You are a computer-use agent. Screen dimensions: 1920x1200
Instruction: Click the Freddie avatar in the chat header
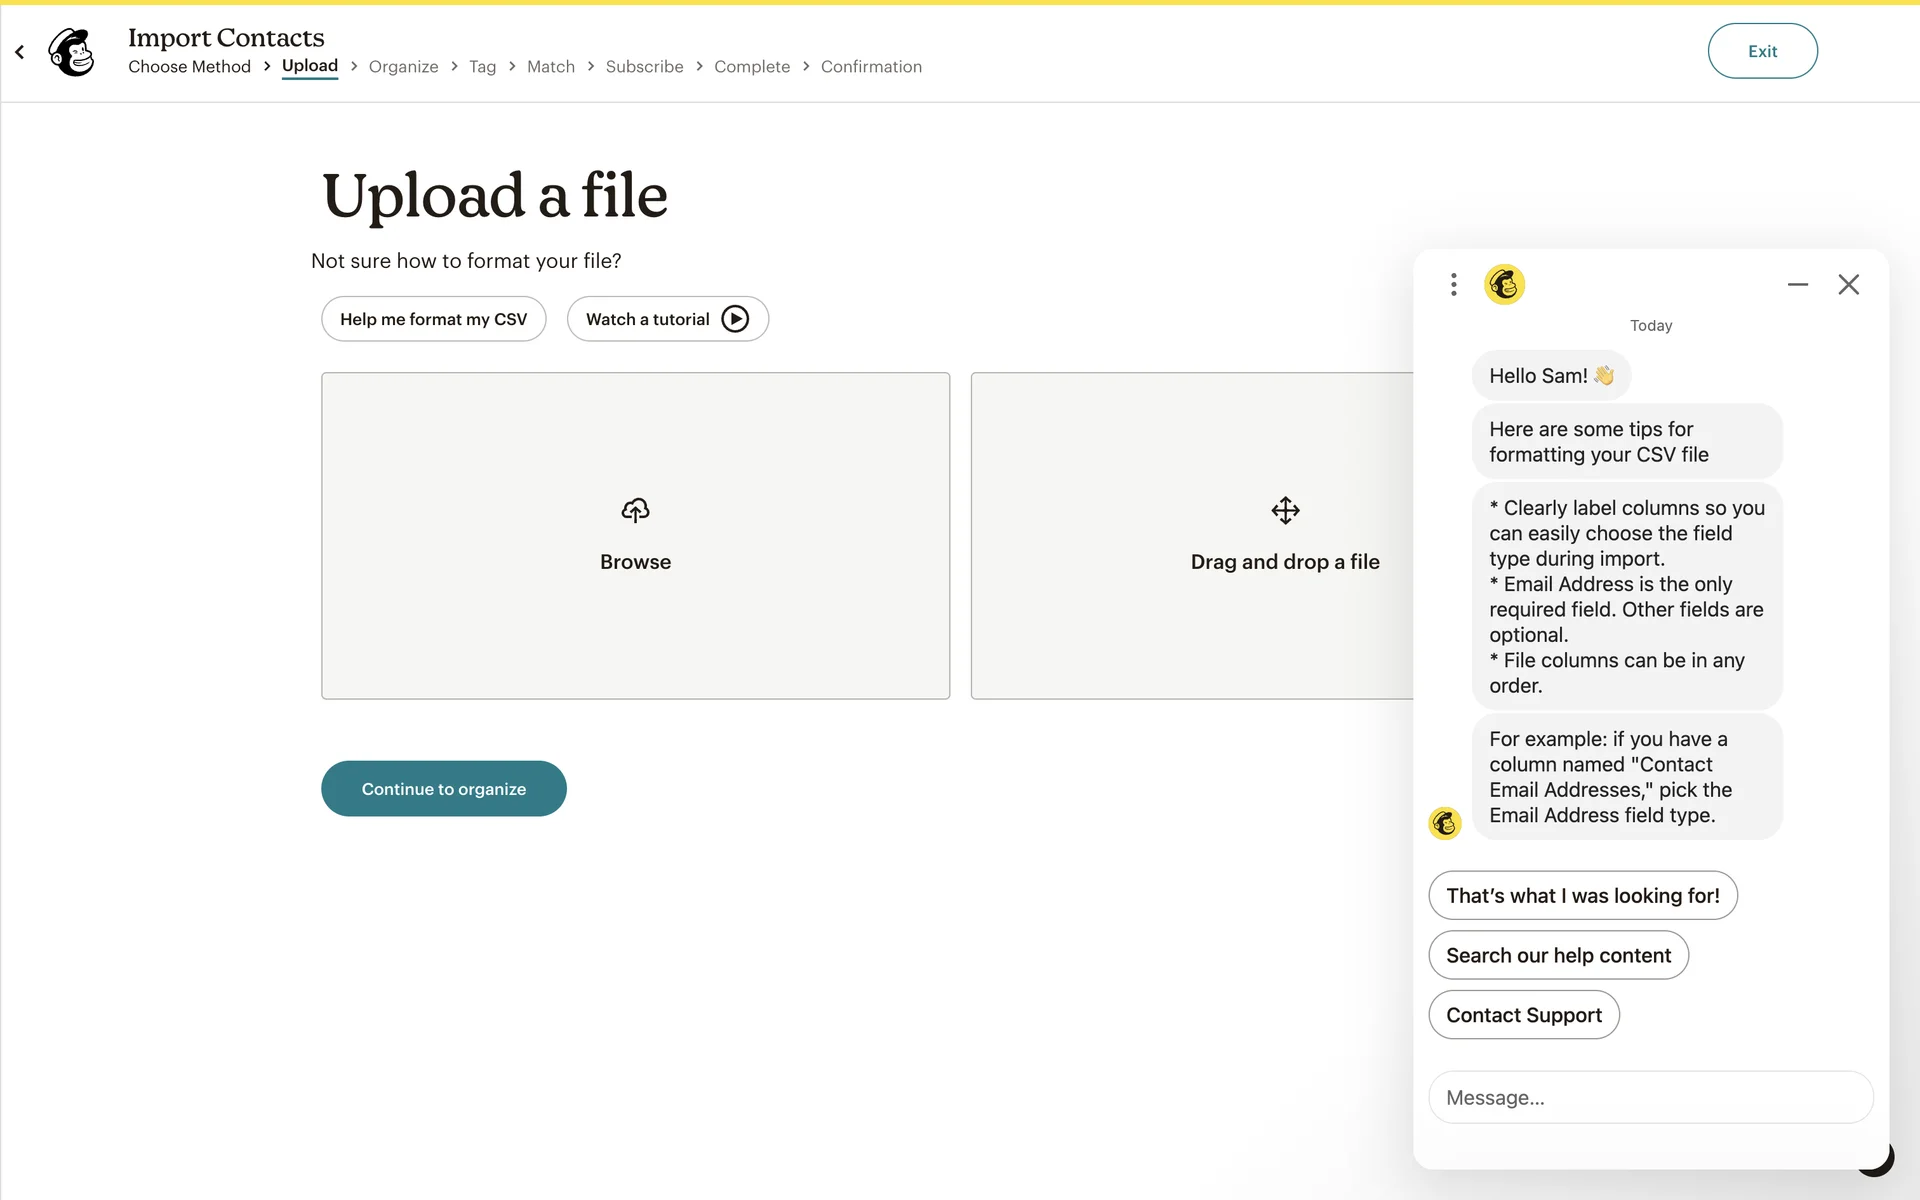(1504, 285)
